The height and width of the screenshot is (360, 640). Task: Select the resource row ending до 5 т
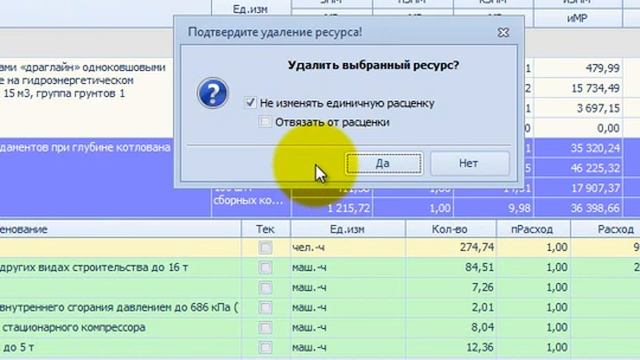19,347
